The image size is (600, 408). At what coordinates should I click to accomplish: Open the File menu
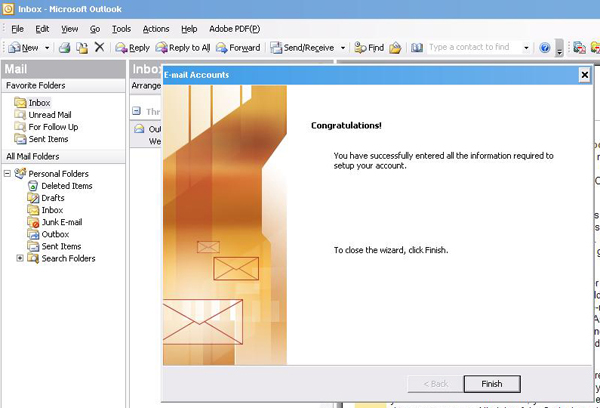click(x=17, y=29)
